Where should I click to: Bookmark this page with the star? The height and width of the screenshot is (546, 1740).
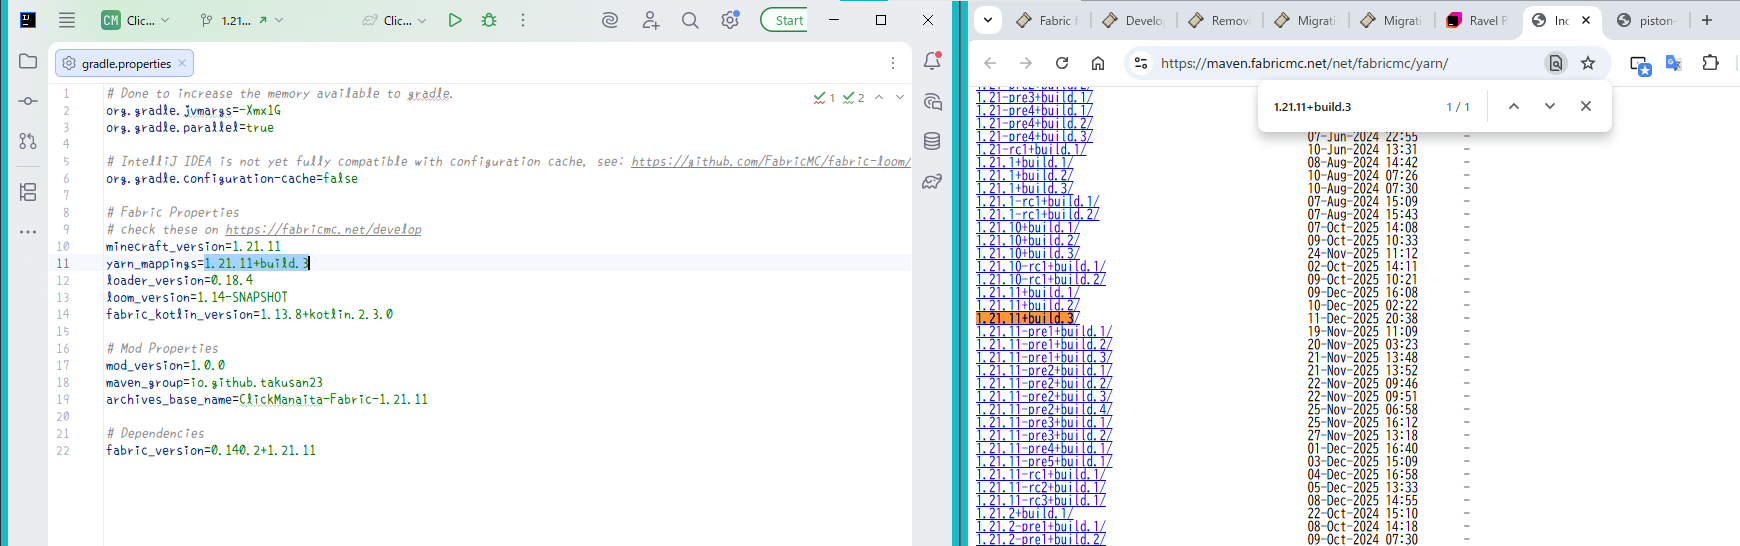1588,63
